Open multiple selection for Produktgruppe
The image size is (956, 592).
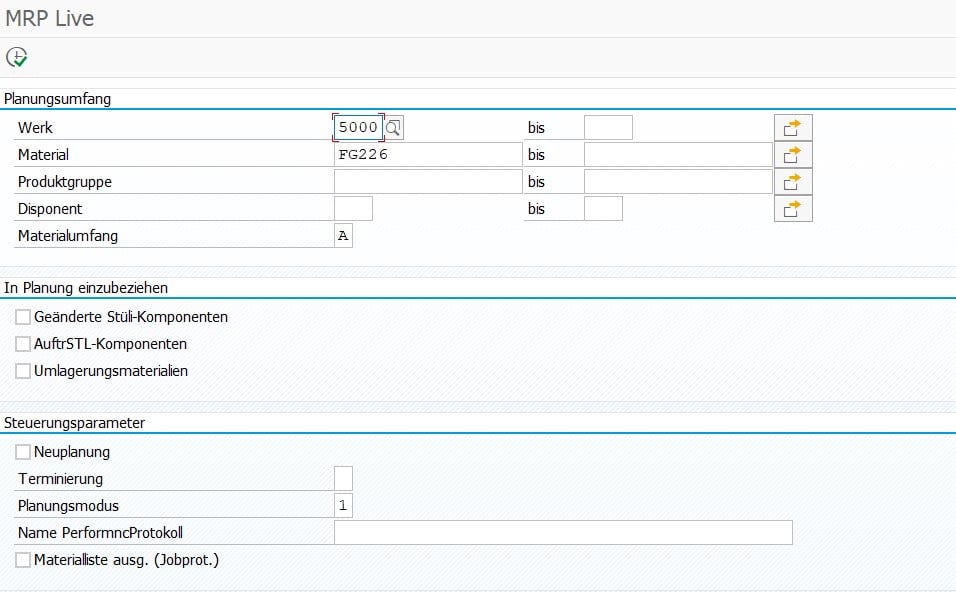point(794,181)
